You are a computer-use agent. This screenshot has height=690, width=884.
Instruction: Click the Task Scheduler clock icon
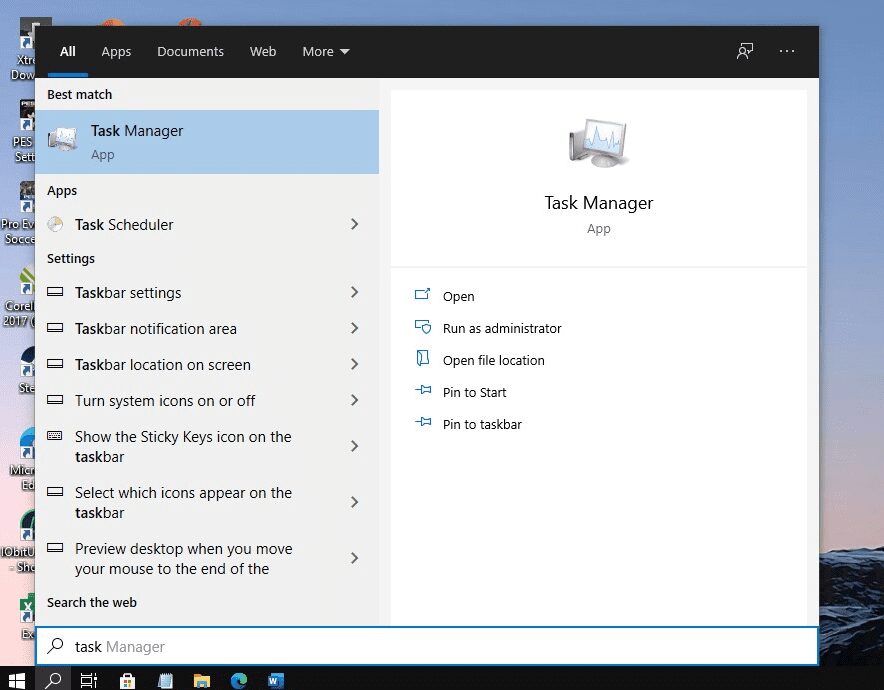tap(55, 224)
